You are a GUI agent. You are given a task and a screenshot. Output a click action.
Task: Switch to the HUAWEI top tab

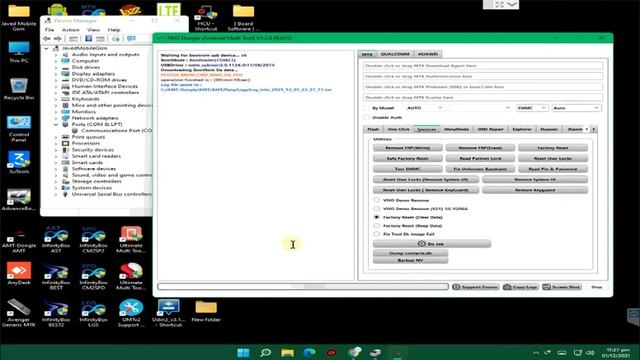coord(427,54)
